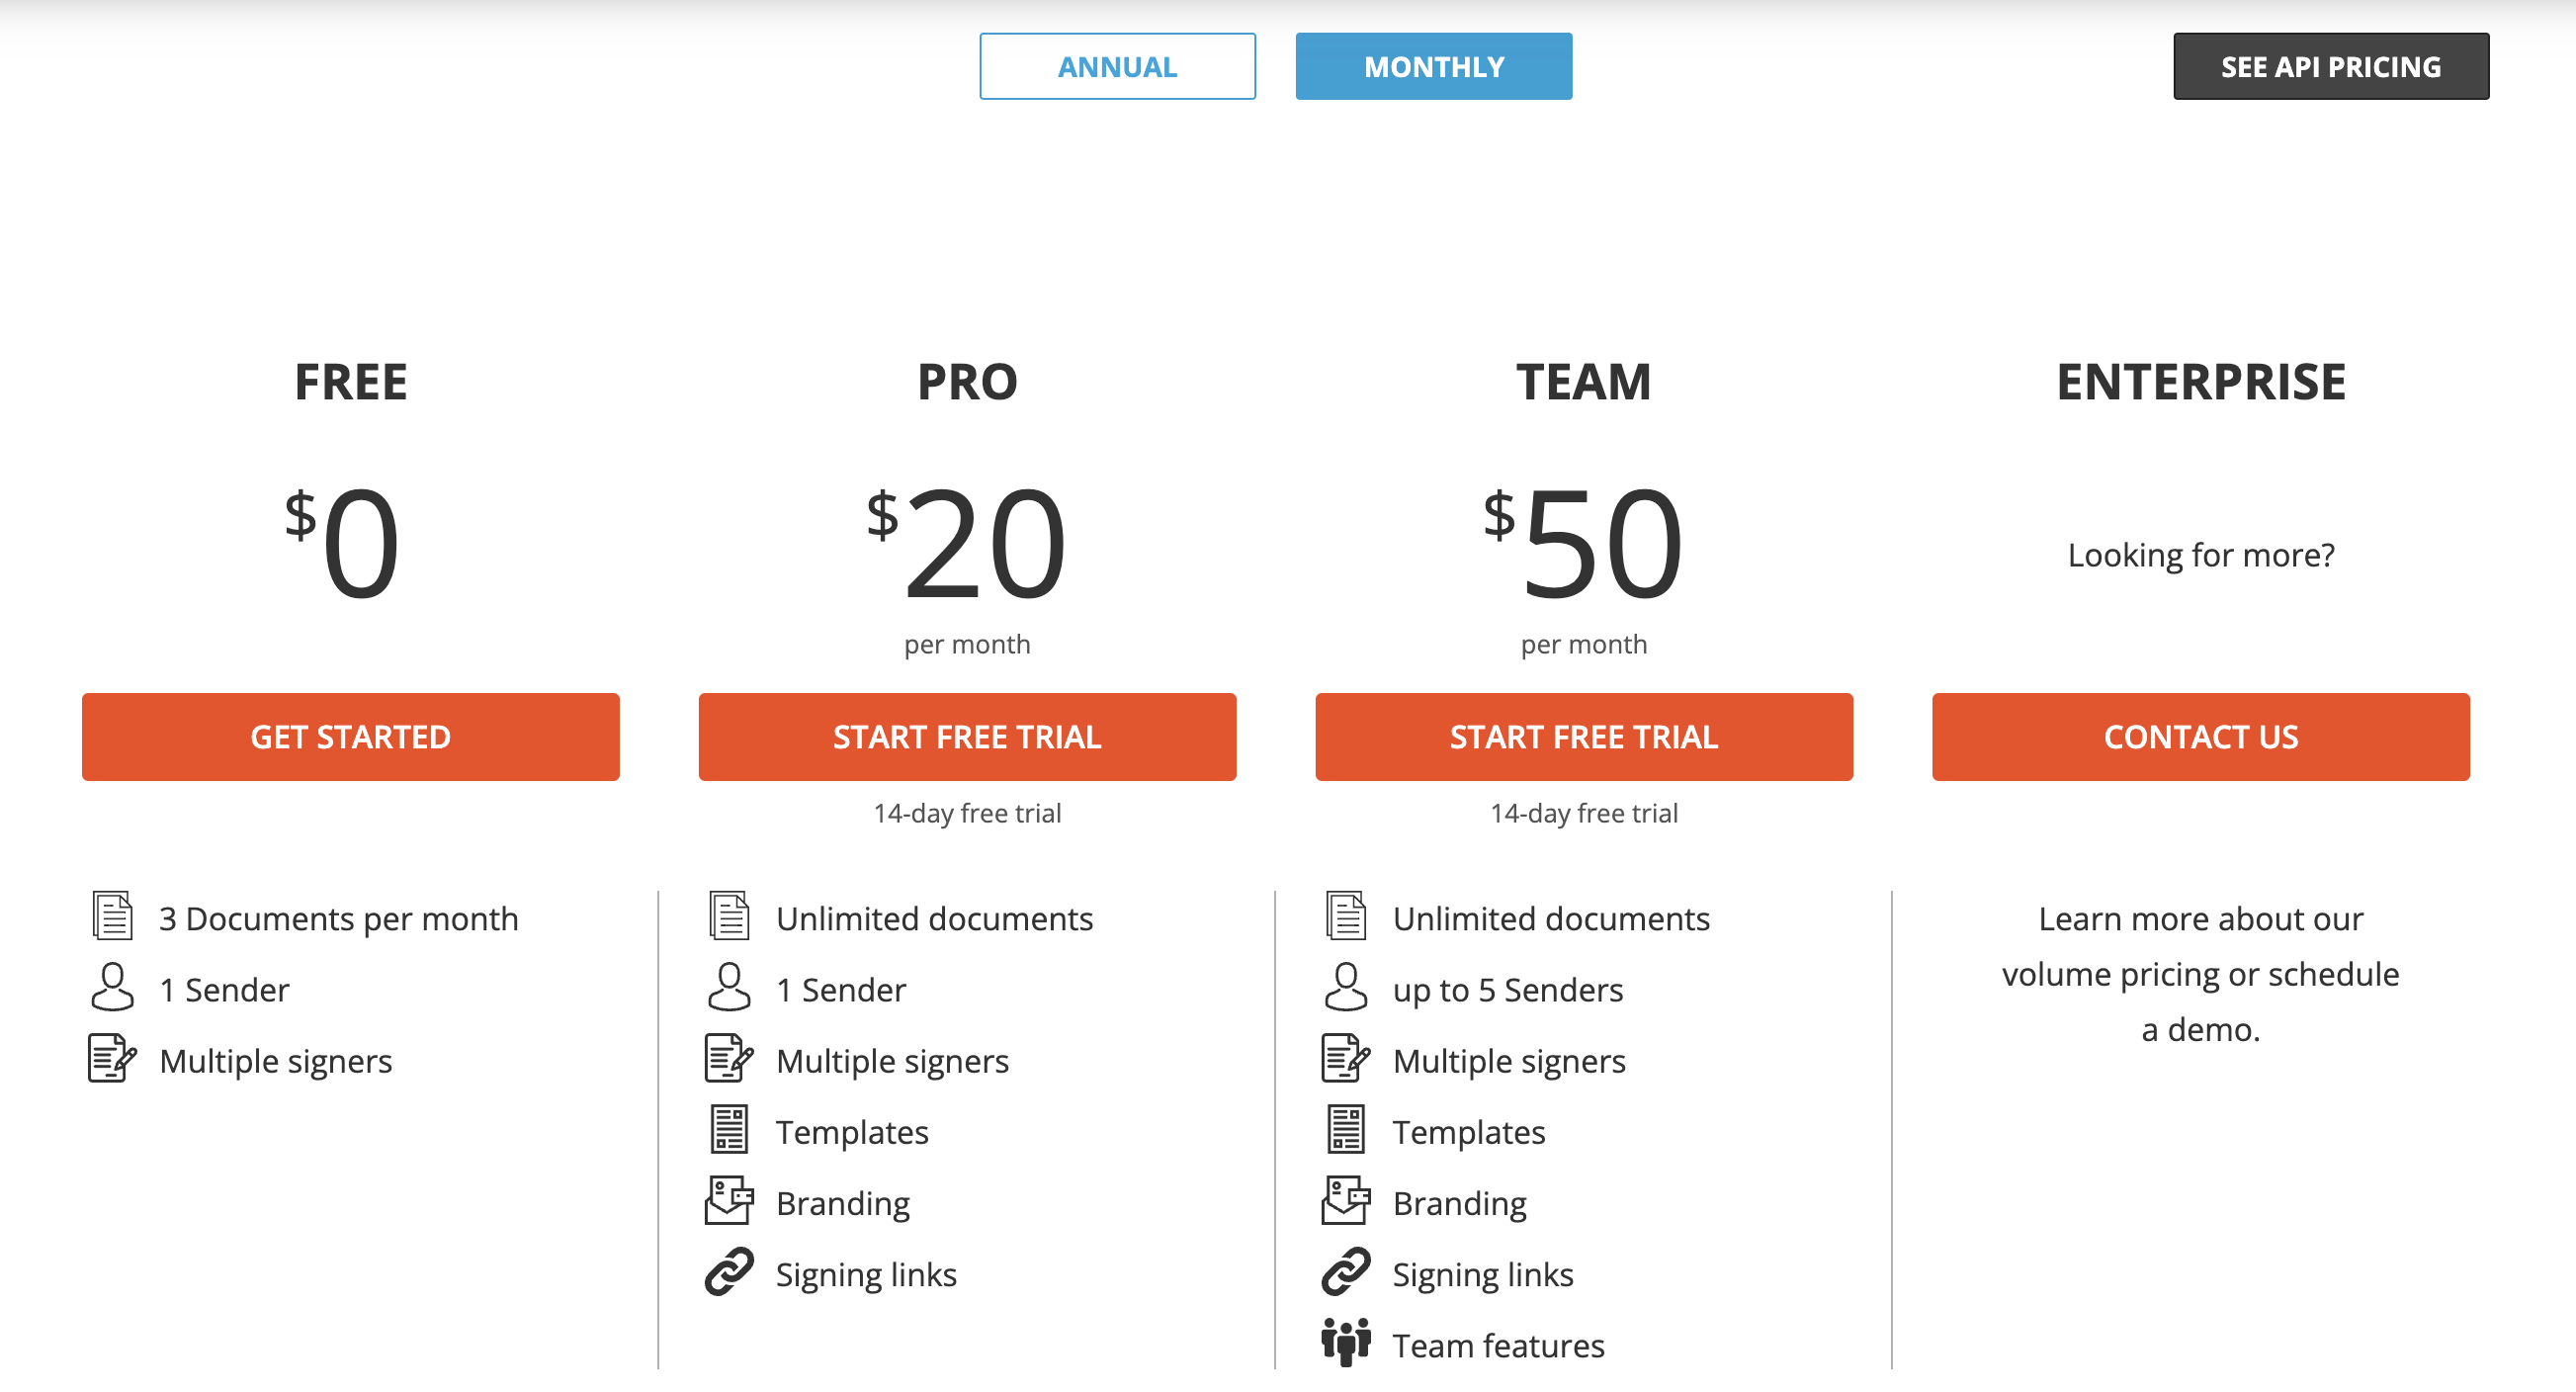Click the Branding icon in the Pro plan

click(x=729, y=1200)
